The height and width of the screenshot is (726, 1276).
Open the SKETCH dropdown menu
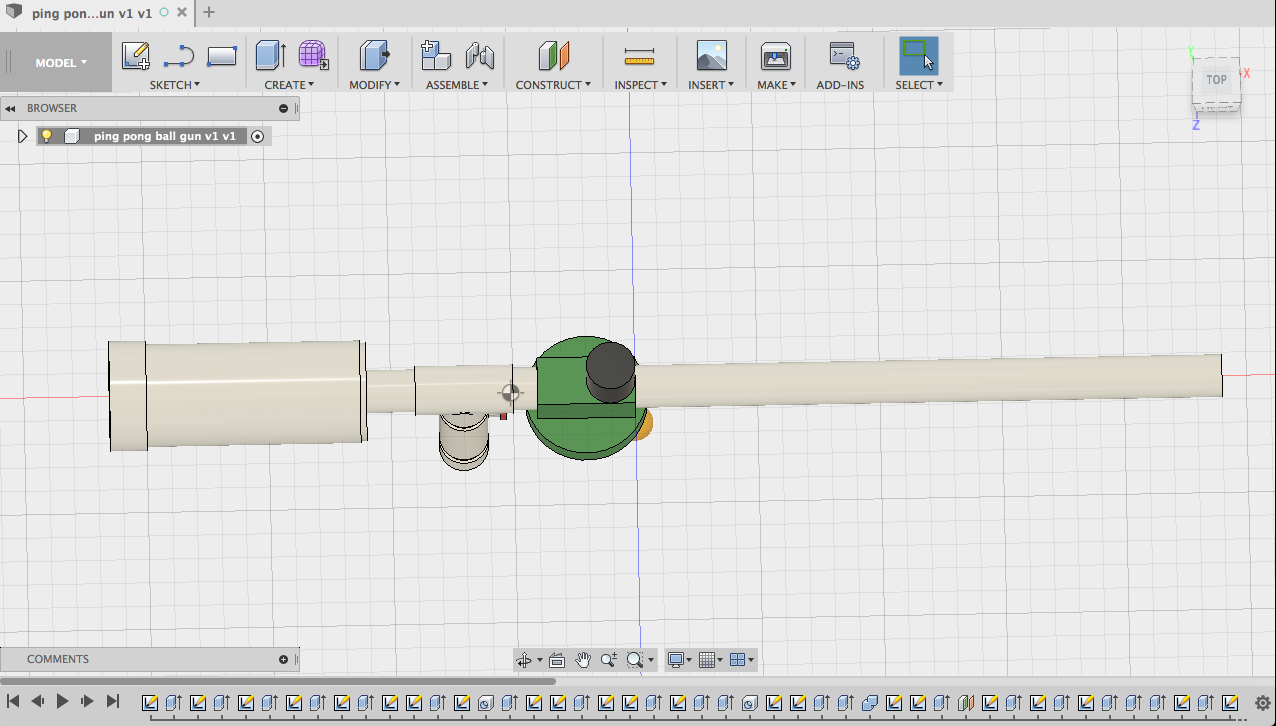(x=175, y=85)
